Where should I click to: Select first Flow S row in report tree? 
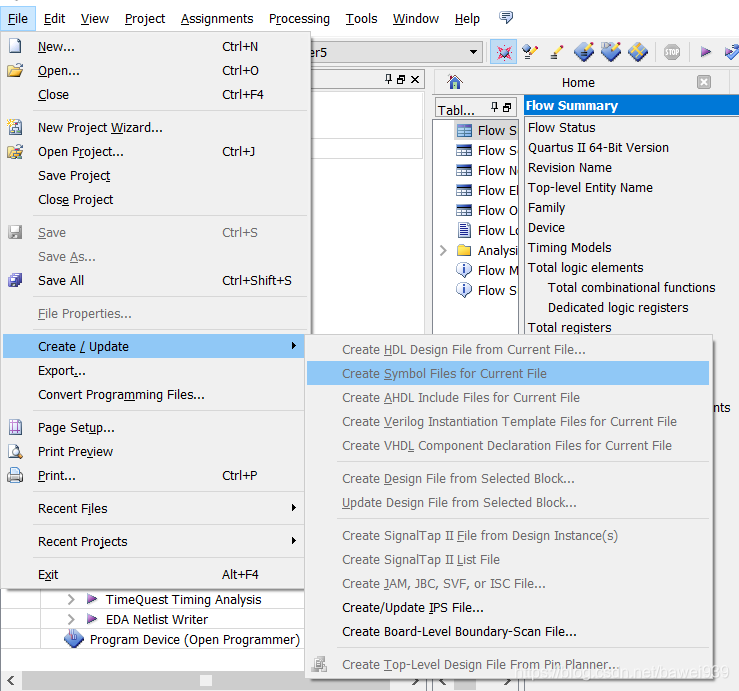tap(486, 130)
